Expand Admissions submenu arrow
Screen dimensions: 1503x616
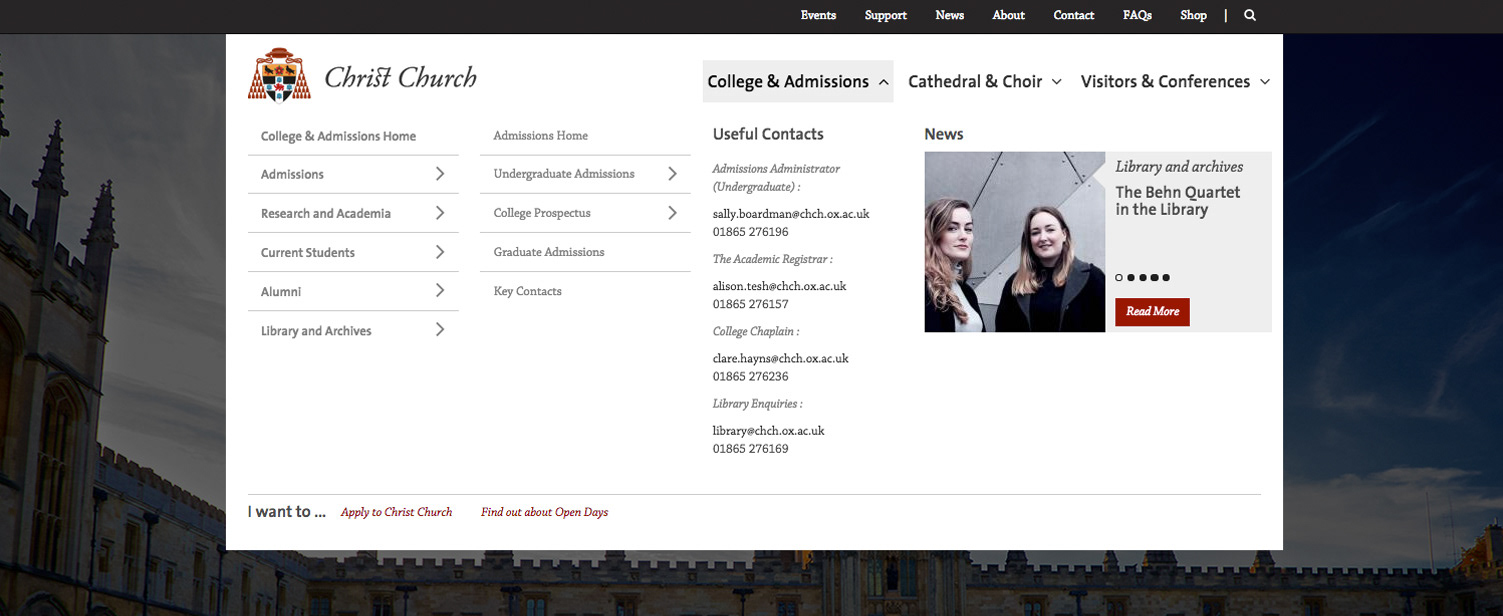(x=440, y=174)
